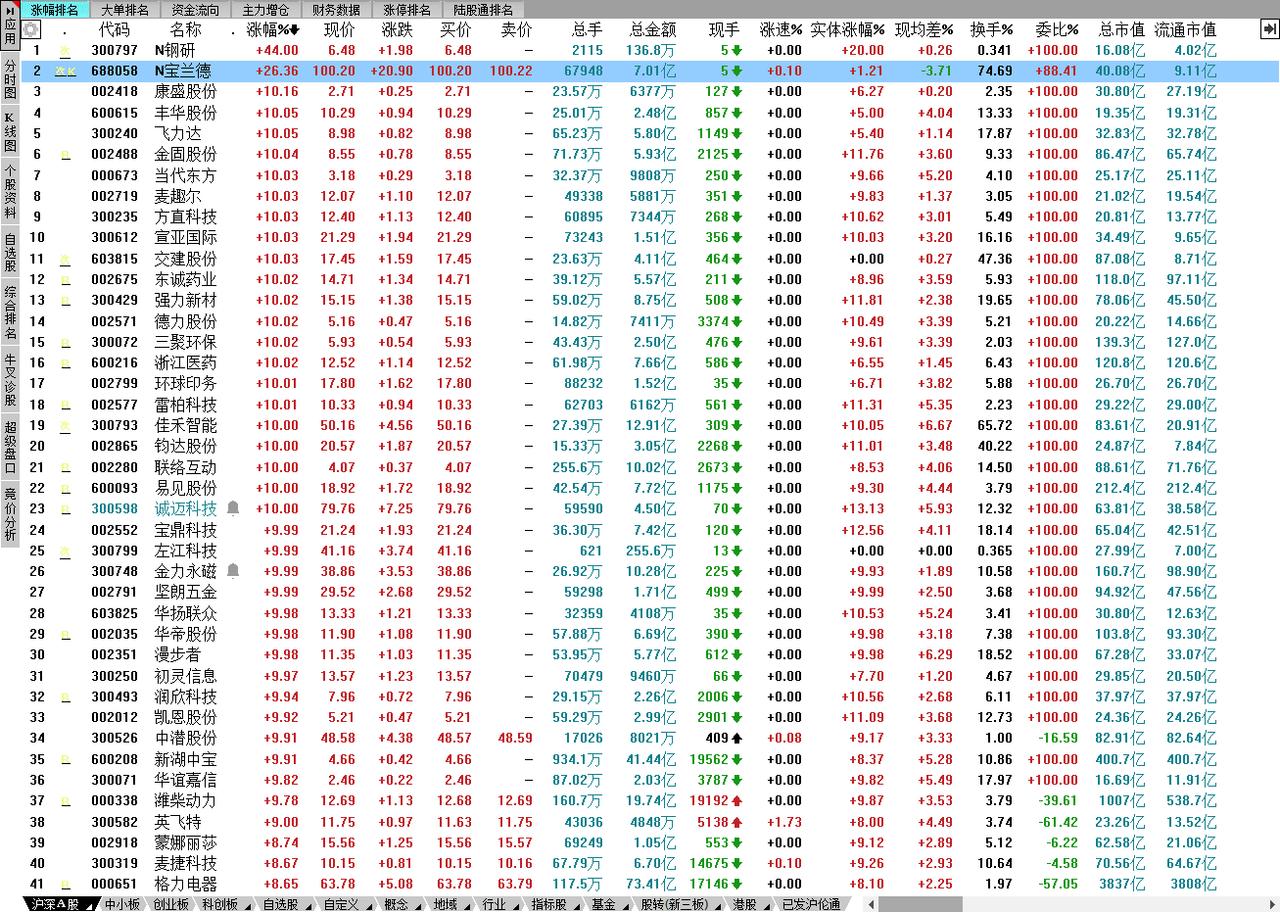
Task: Switch to the 中小板 bottom tab
Action: coord(123,904)
